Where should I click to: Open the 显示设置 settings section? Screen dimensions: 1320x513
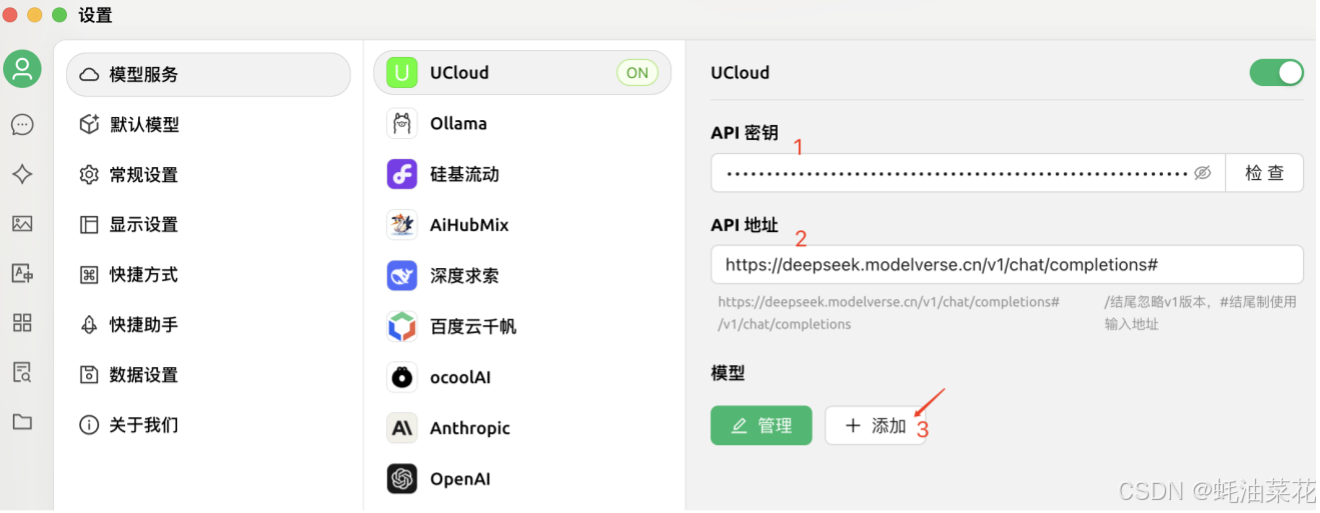[x=208, y=225]
